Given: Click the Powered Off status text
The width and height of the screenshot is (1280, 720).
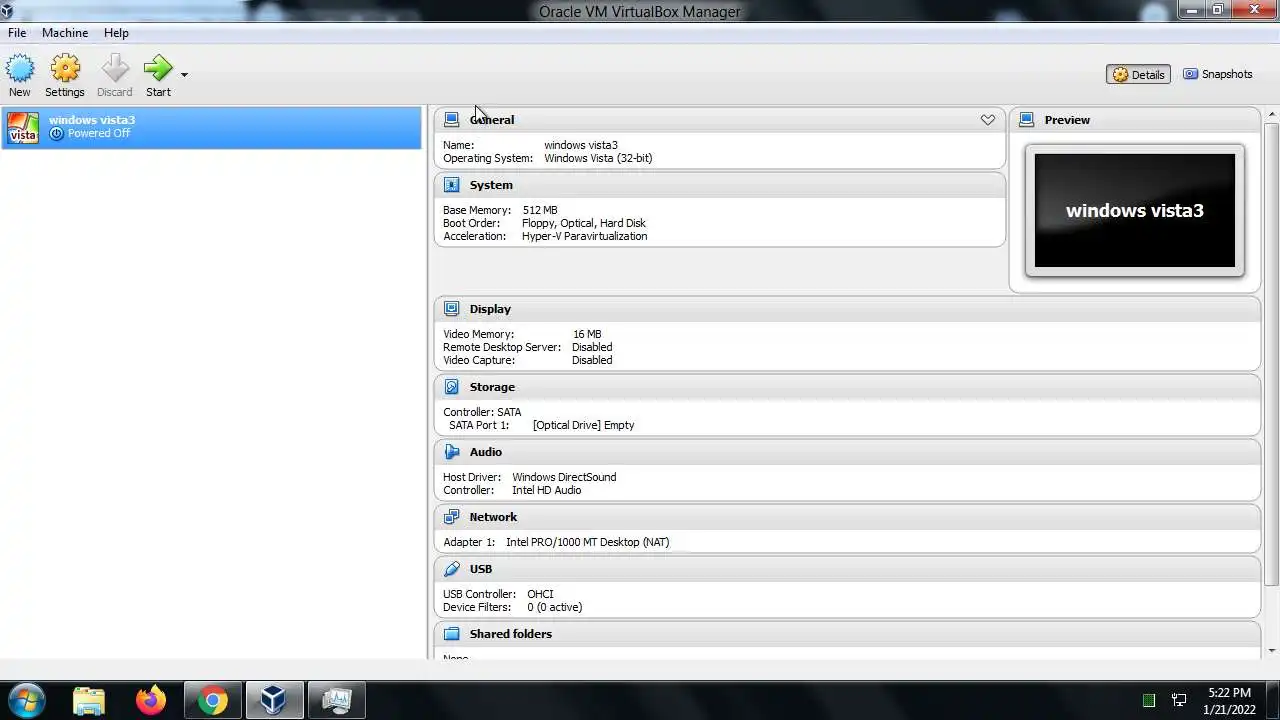Looking at the screenshot, I should tap(99, 134).
